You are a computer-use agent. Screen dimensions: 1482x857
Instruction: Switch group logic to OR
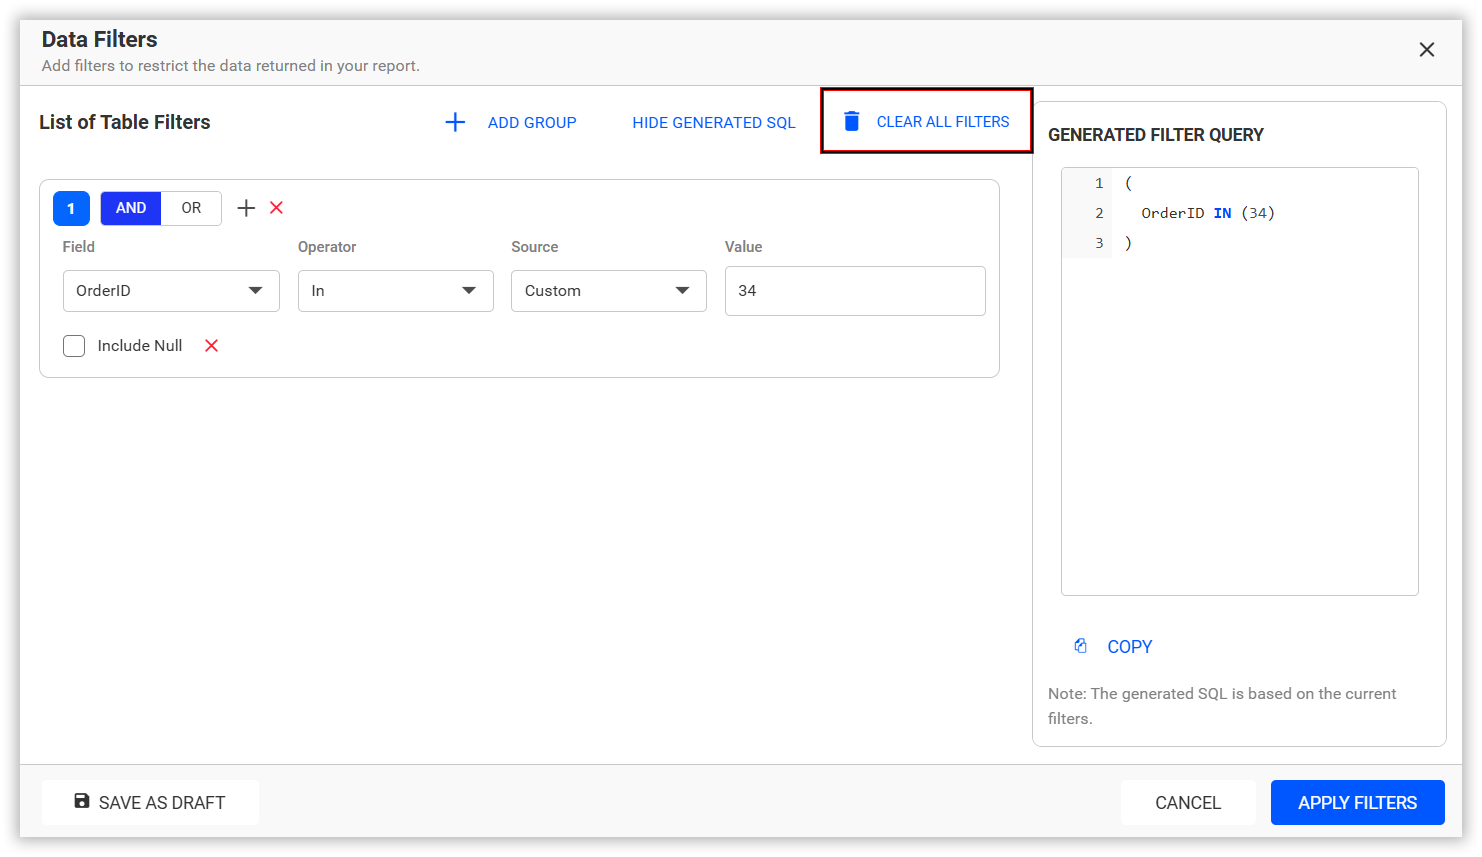pyautogui.click(x=191, y=208)
